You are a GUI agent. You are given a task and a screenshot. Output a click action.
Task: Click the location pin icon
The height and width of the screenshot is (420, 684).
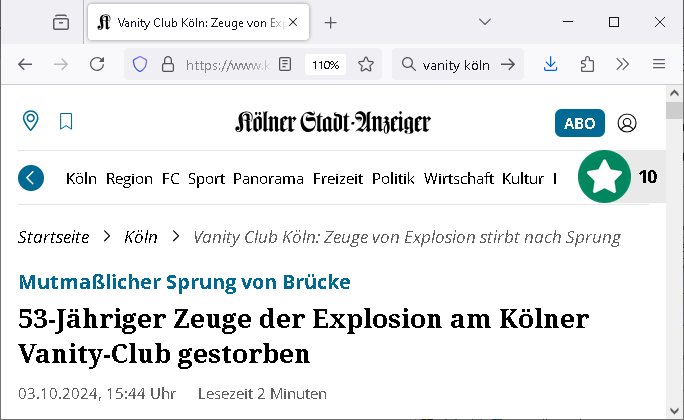(x=31, y=122)
